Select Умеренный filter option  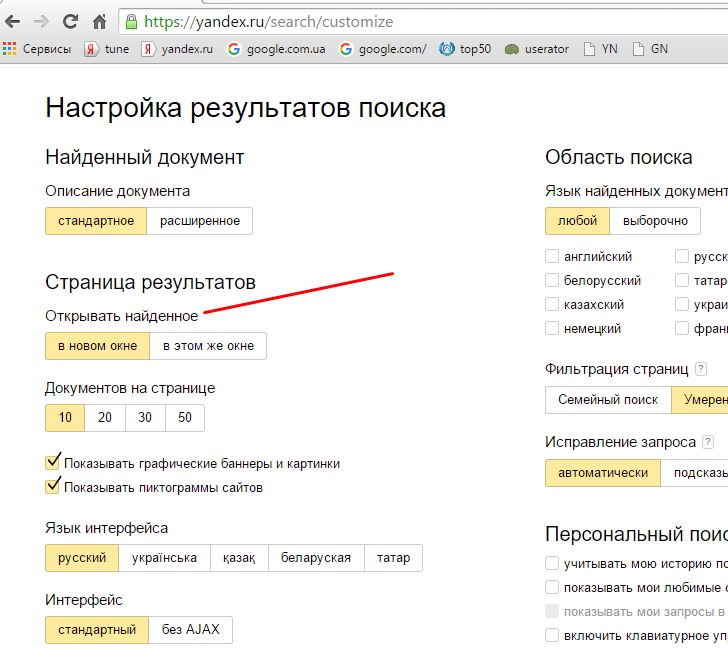point(700,400)
